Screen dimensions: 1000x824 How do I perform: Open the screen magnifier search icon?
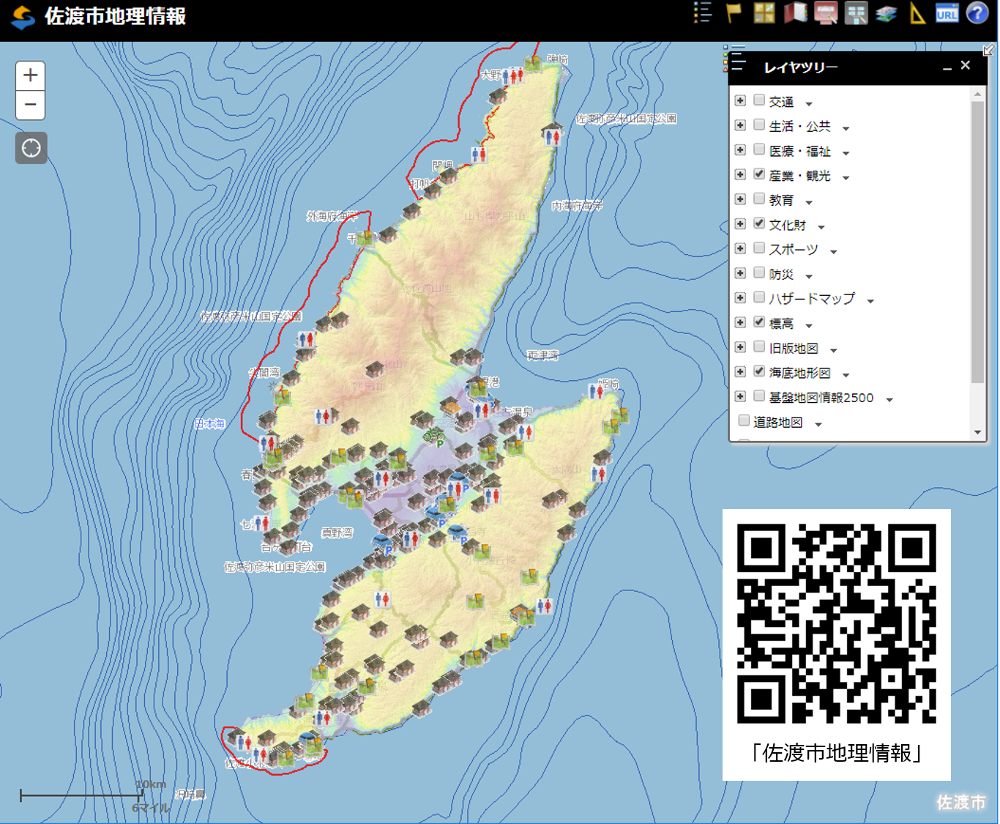click(x=824, y=13)
